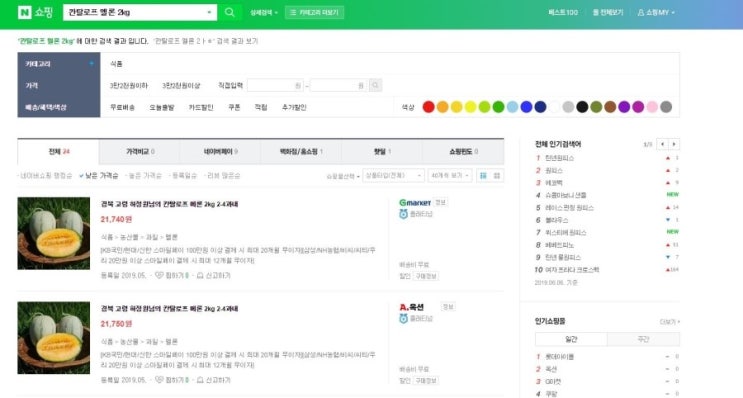The height and width of the screenshot is (398, 743).
Task: Sort by 등록일순
Action: tap(184, 176)
